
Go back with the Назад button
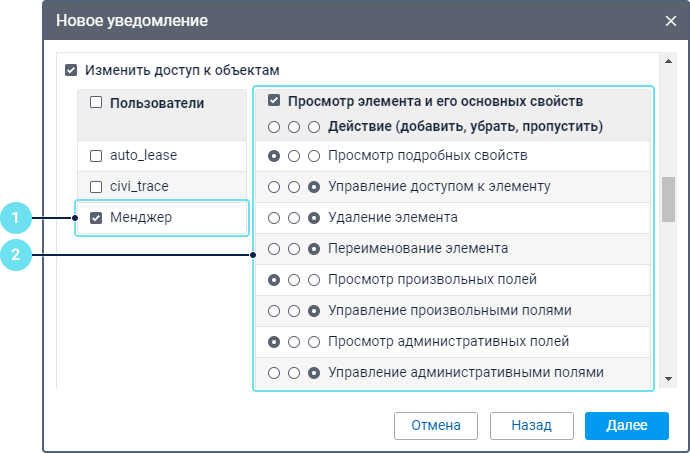pyautogui.click(x=531, y=425)
